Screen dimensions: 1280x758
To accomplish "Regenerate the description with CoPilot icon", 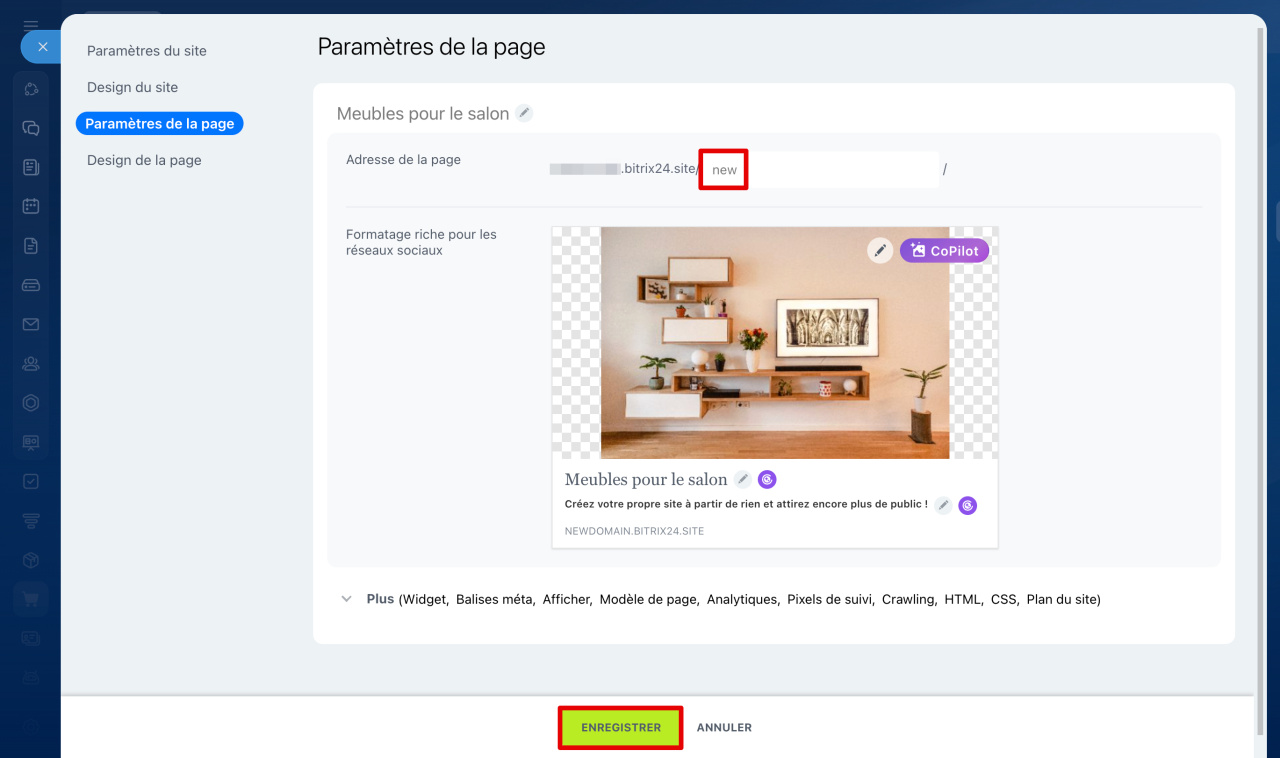I will pos(967,505).
